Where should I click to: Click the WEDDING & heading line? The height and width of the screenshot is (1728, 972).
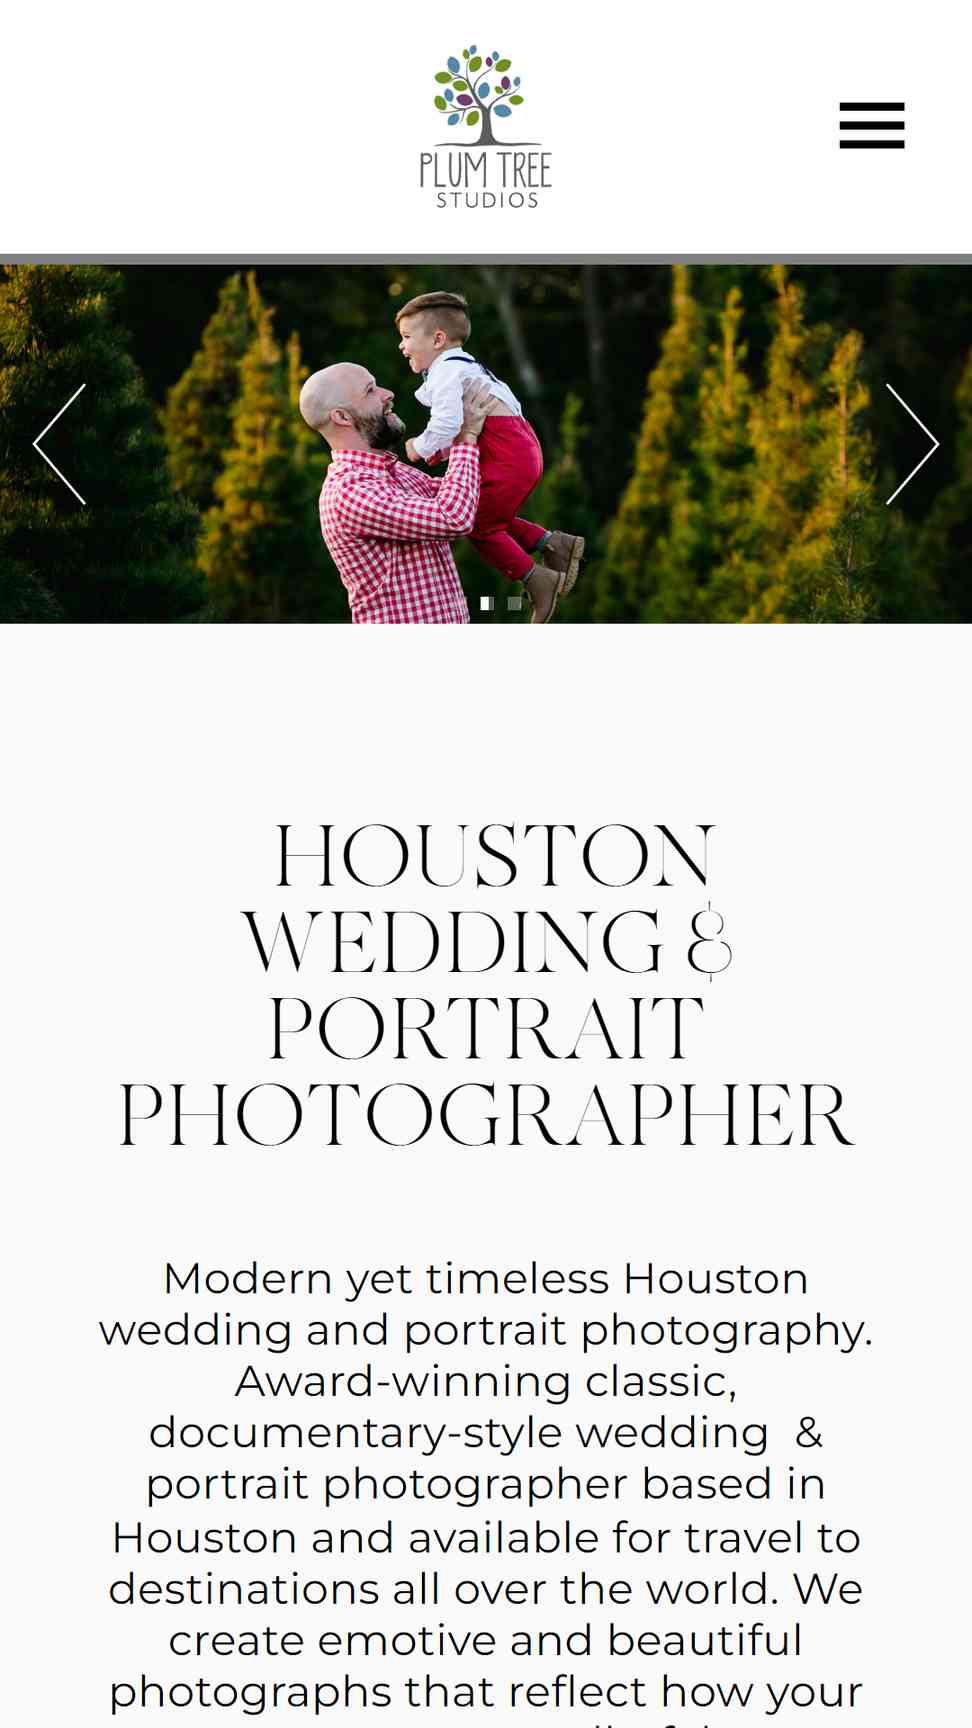point(488,942)
